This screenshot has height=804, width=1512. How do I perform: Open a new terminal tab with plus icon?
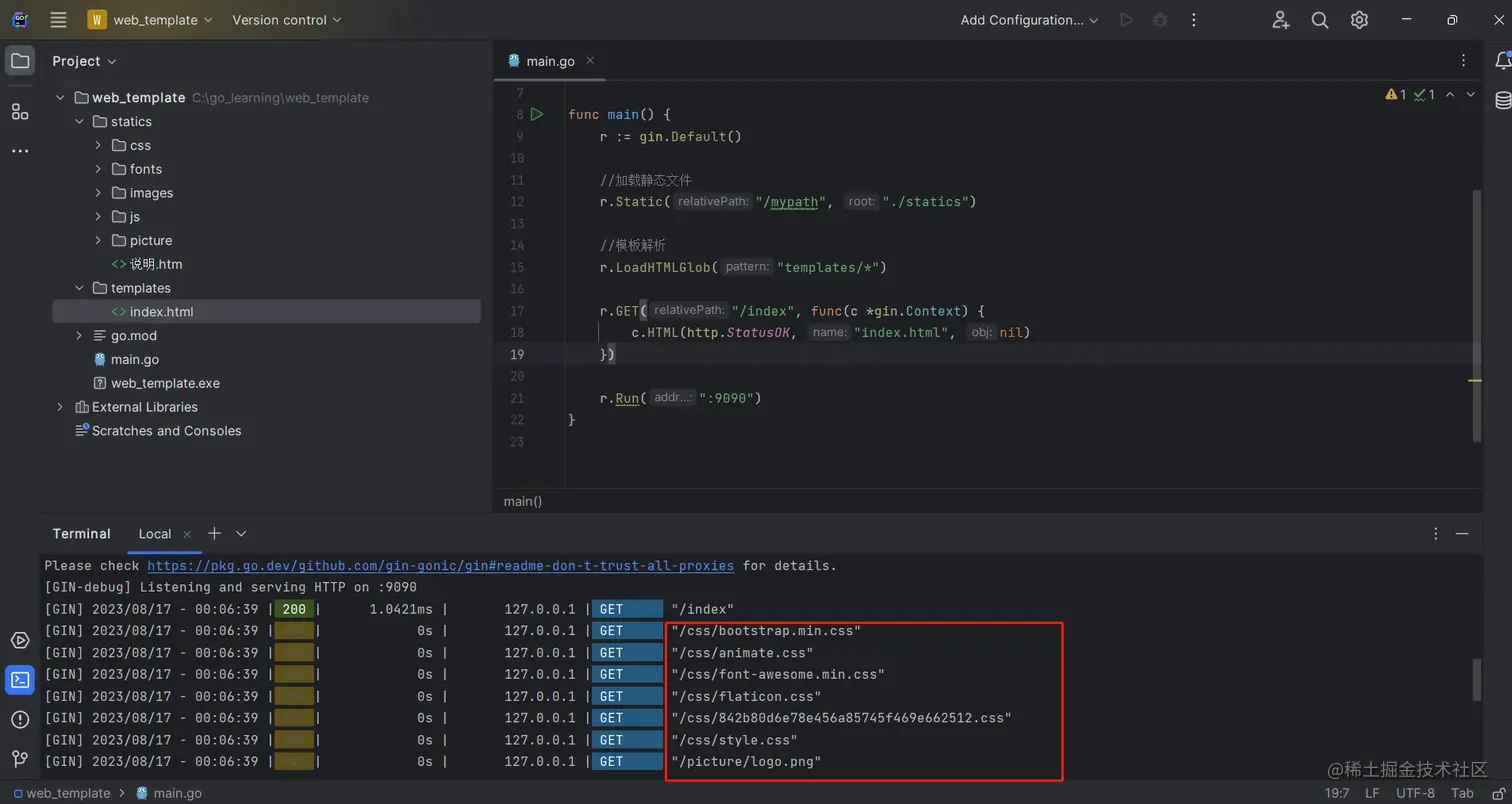[214, 533]
